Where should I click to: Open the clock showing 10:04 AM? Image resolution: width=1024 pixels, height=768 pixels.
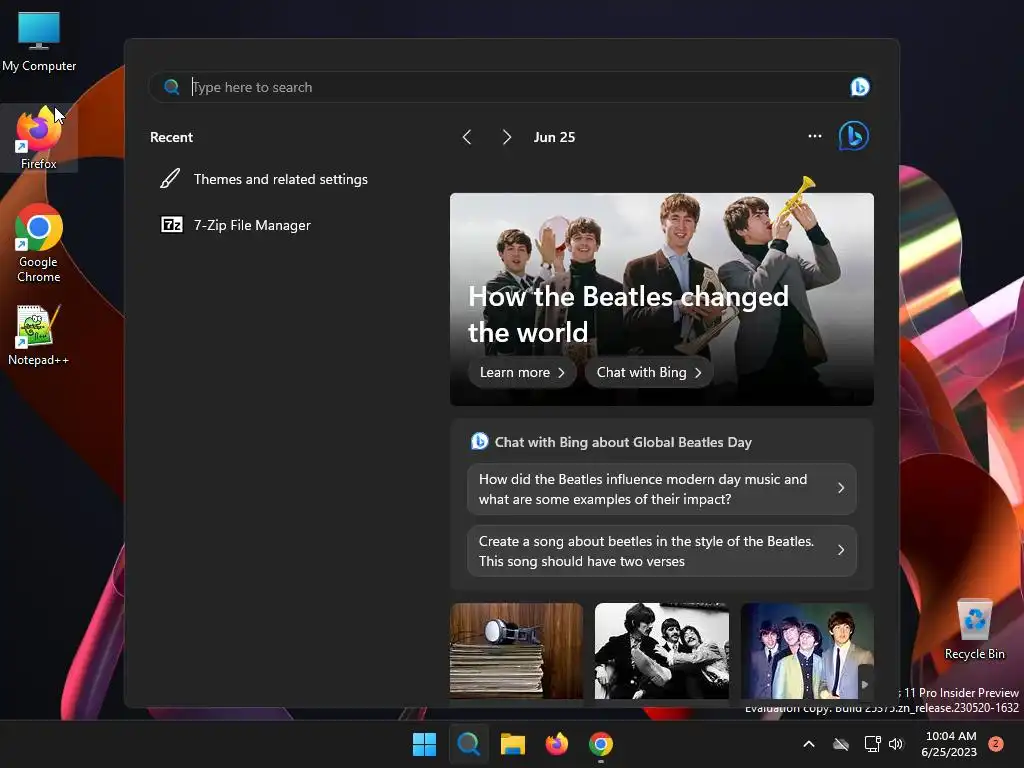(950, 744)
